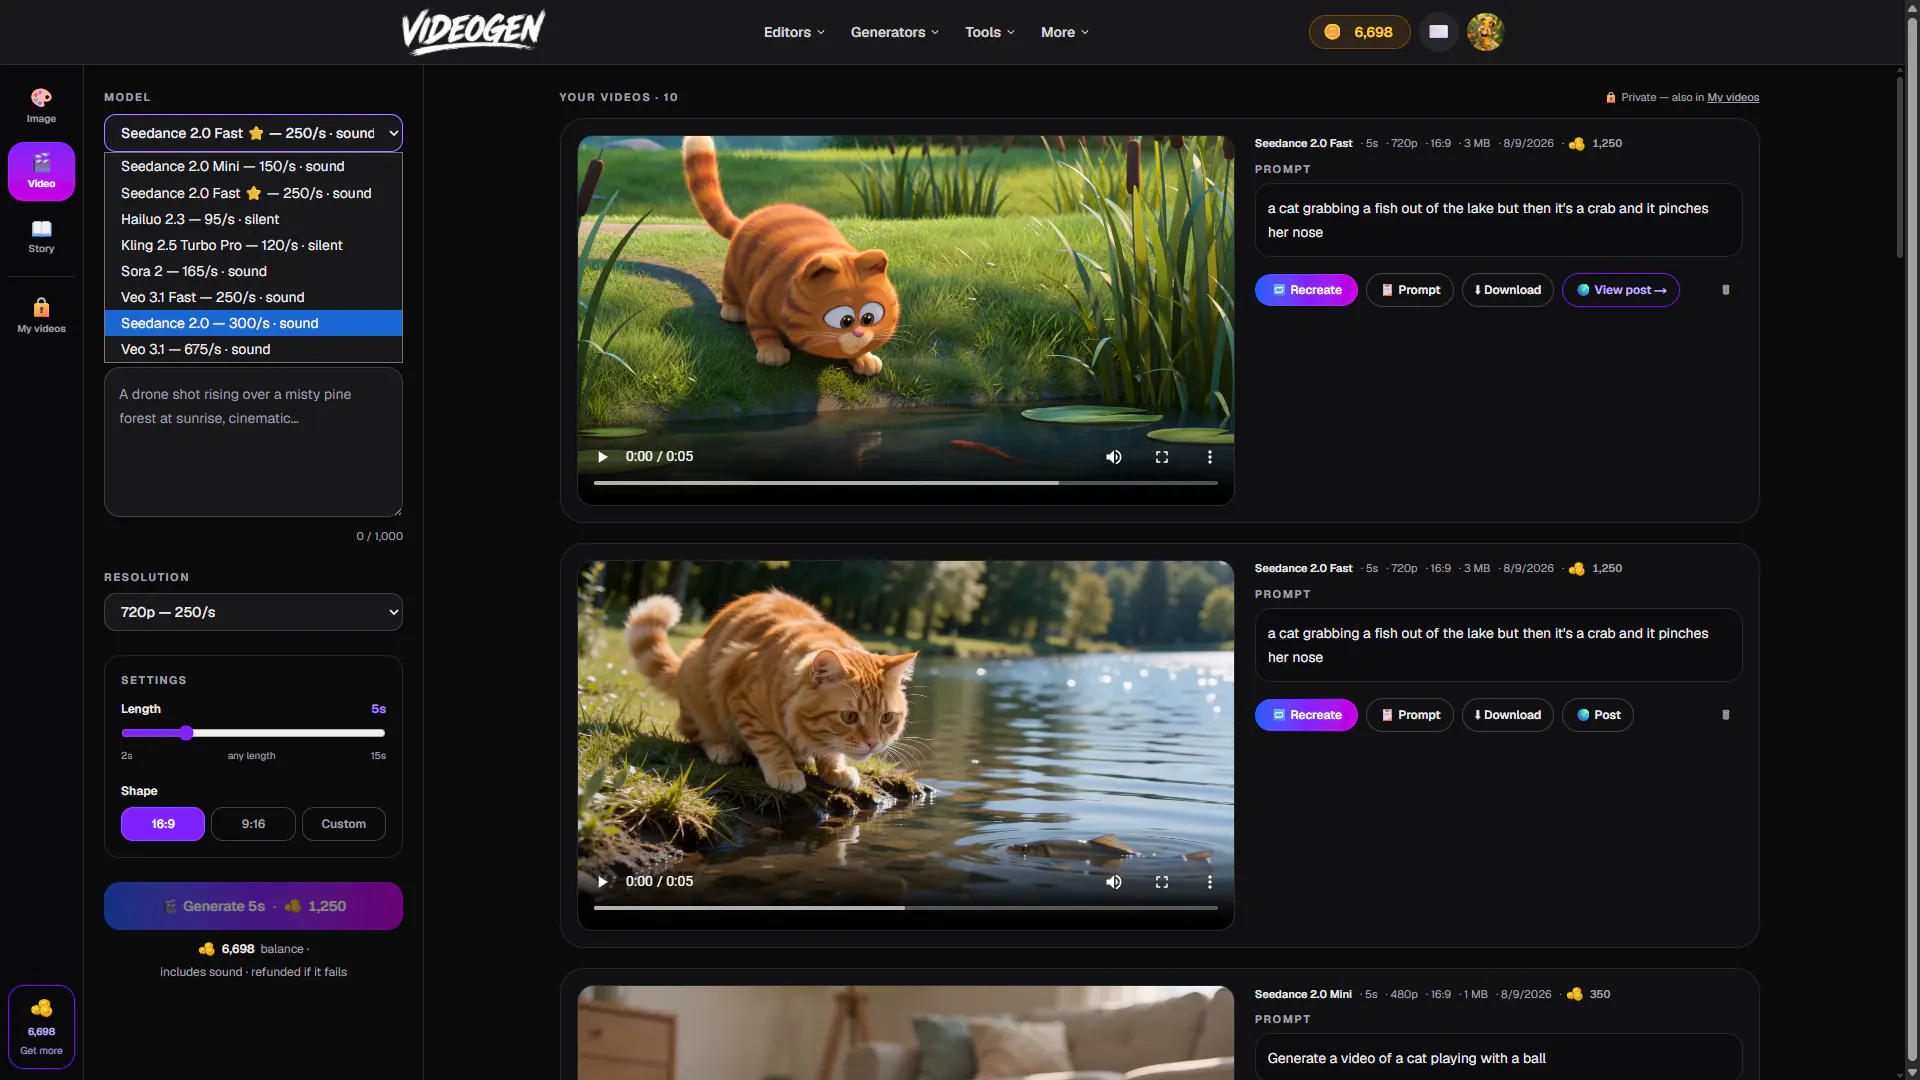Viewport: 1920px width, 1080px height.
Task: Delete the second video with trash icon
Action: 1725,715
